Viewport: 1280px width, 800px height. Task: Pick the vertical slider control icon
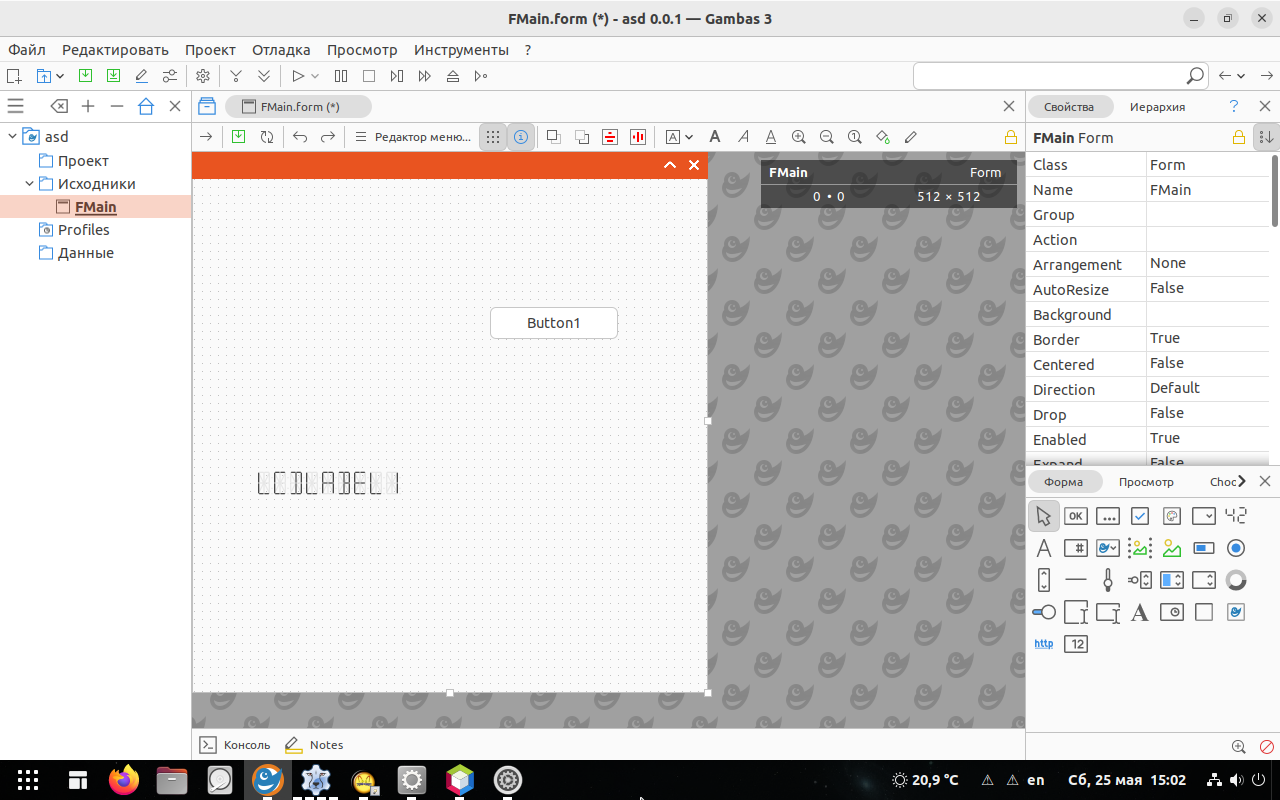point(1108,580)
